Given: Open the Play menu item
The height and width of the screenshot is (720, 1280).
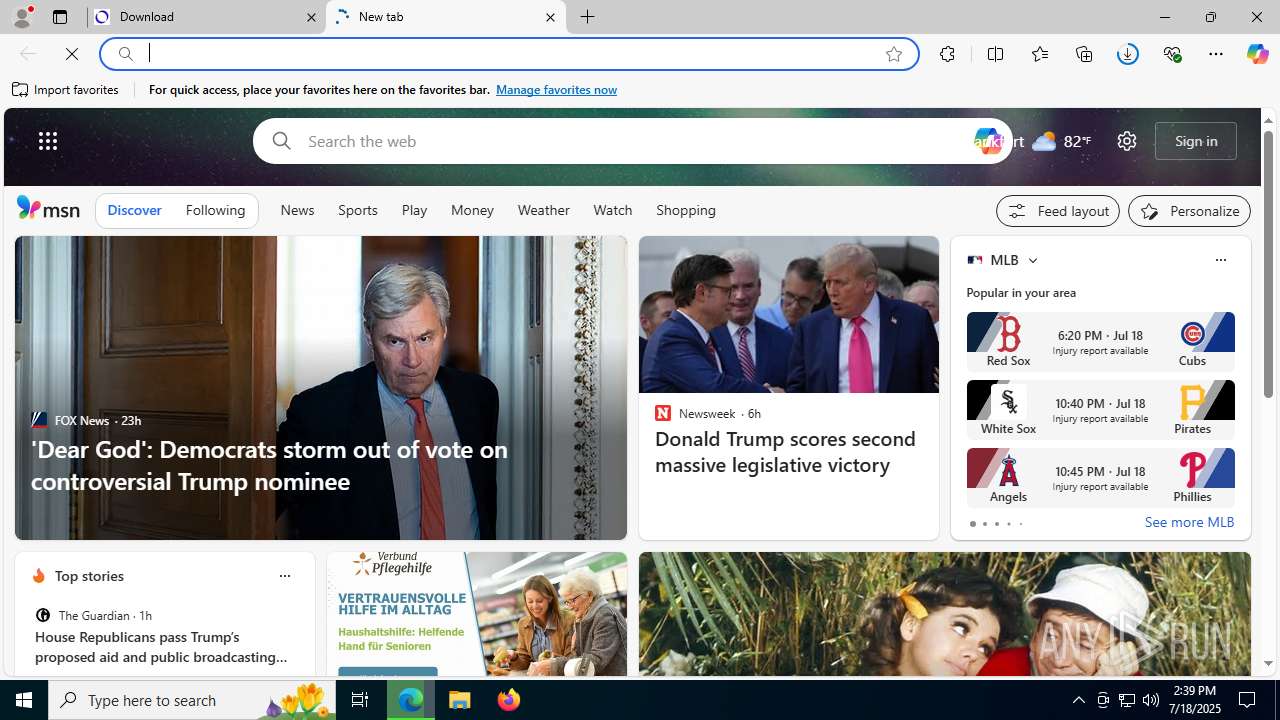Looking at the screenshot, I should pyautogui.click(x=414, y=211).
